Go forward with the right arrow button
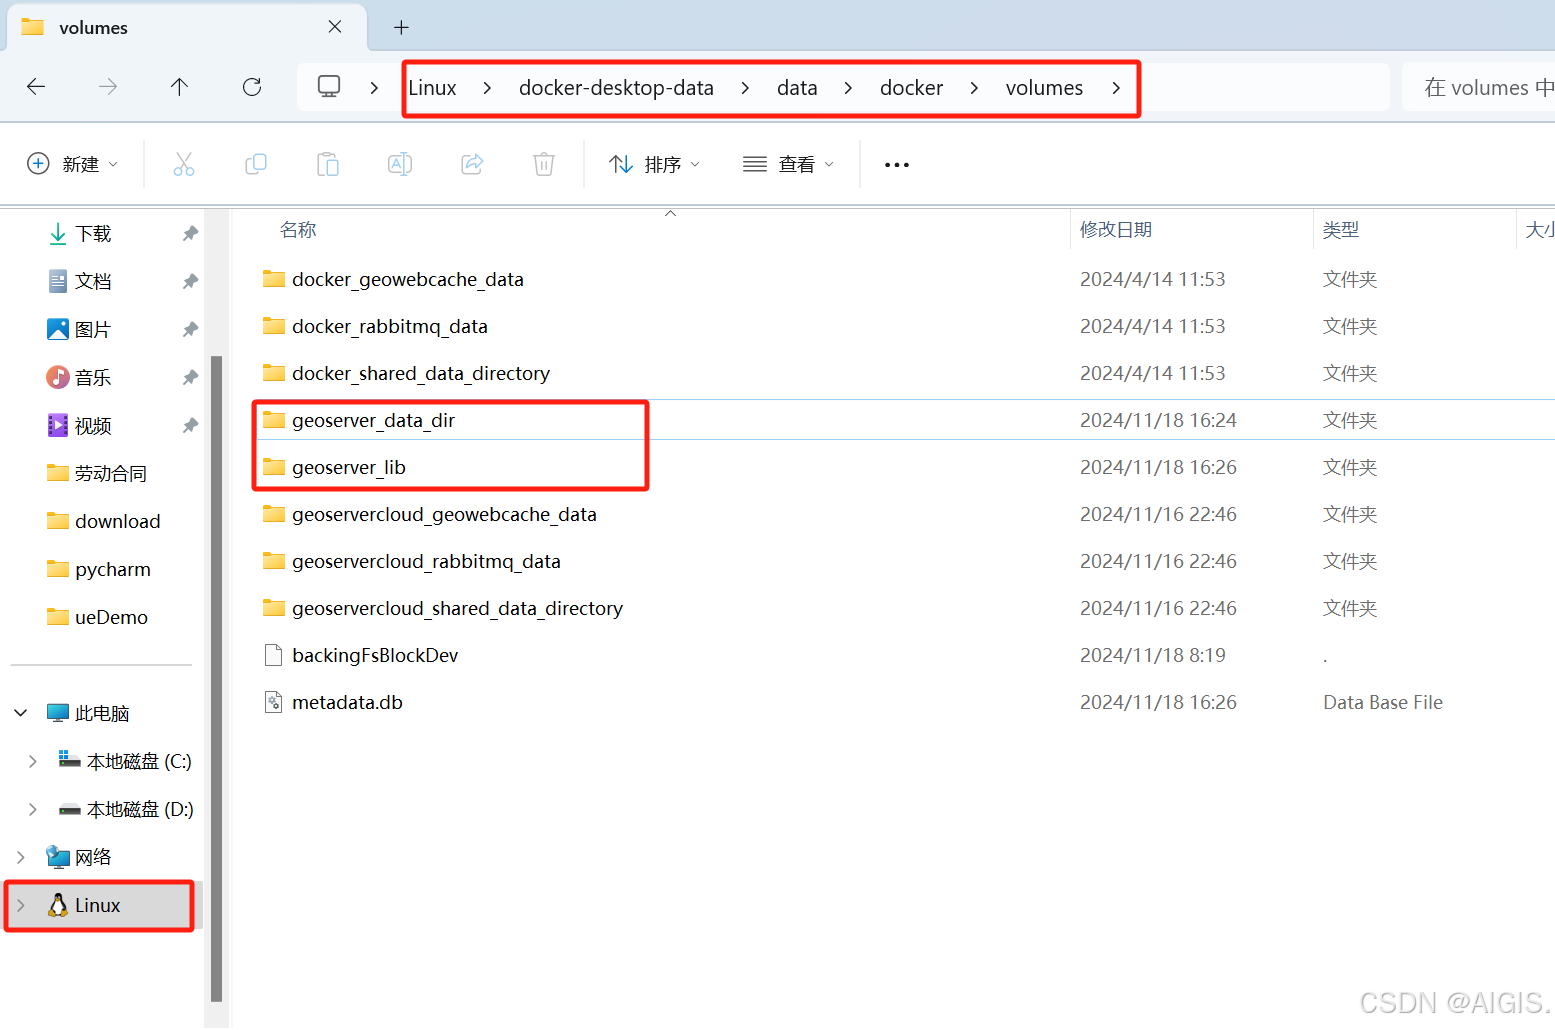The height and width of the screenshot is (1030, 1555). coord(108,87)
